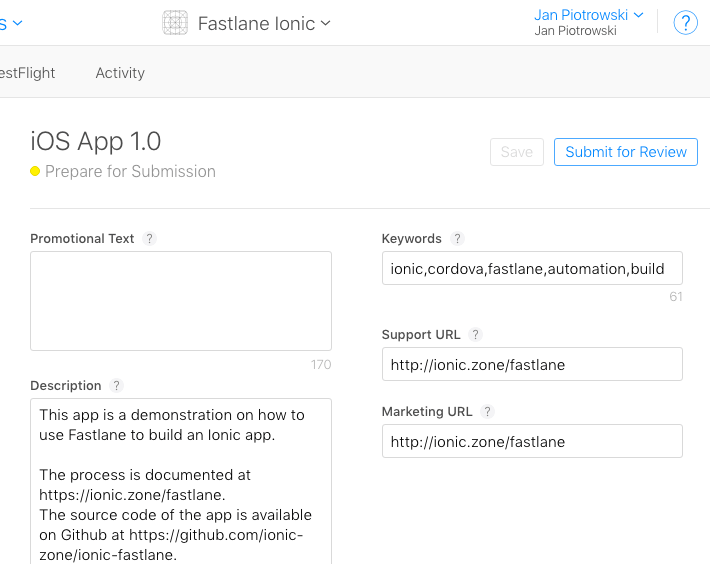Viewport: 710px width, 564px height.
Task: Open the help icon in the top bar
Action: [685, 23]
